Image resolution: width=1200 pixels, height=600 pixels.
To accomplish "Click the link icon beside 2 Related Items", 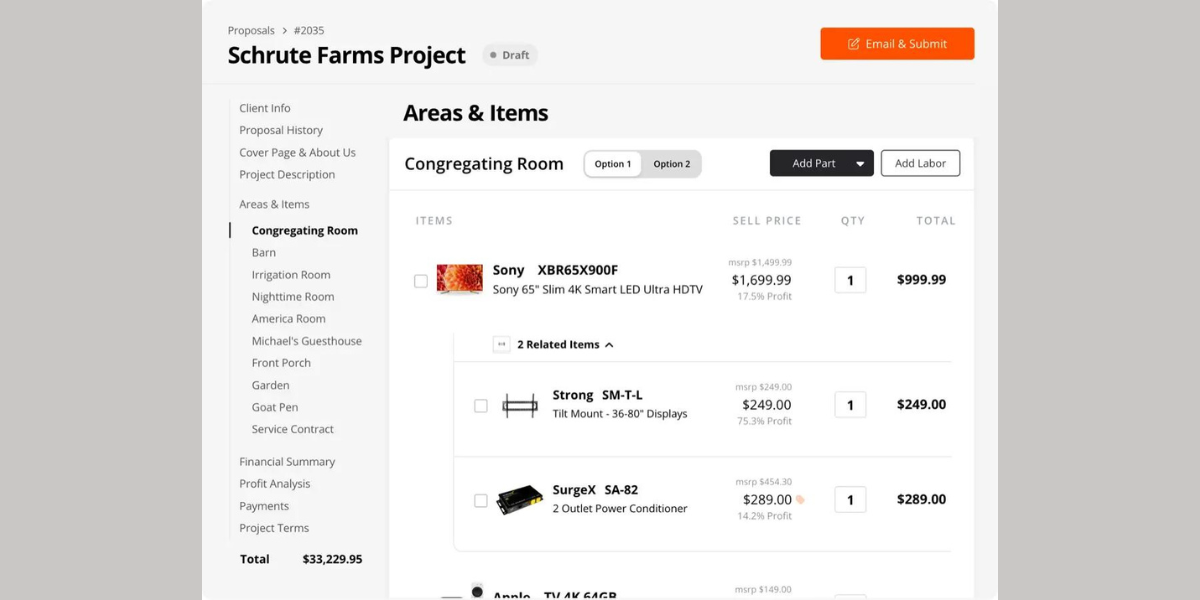I will [x=501, y=344].
